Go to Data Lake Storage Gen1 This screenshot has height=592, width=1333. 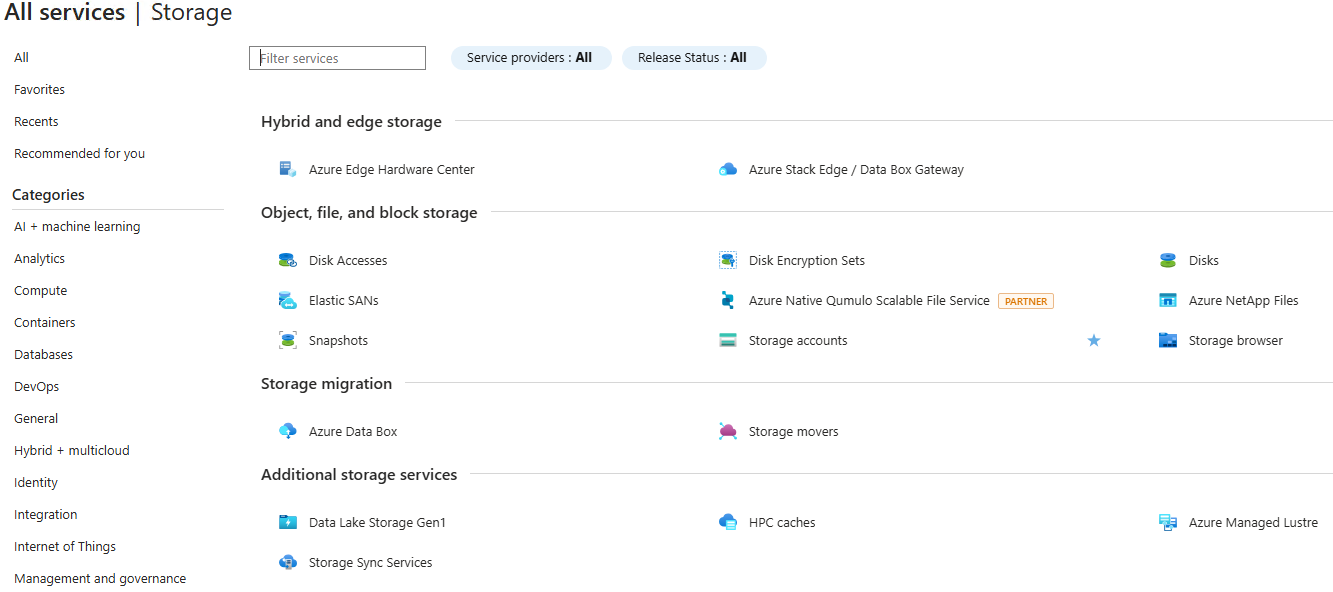pyautogui.click(x=377, y=522)
